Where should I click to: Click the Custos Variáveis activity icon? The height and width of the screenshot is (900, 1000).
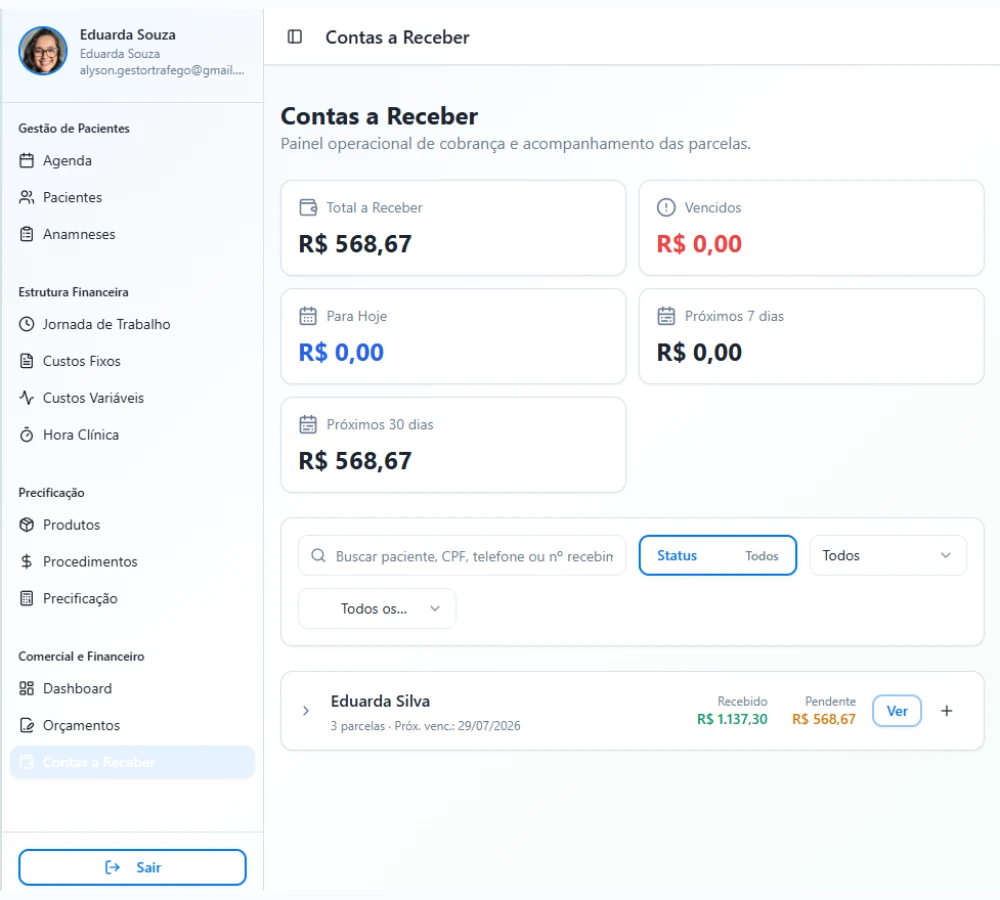coord(26,398)
